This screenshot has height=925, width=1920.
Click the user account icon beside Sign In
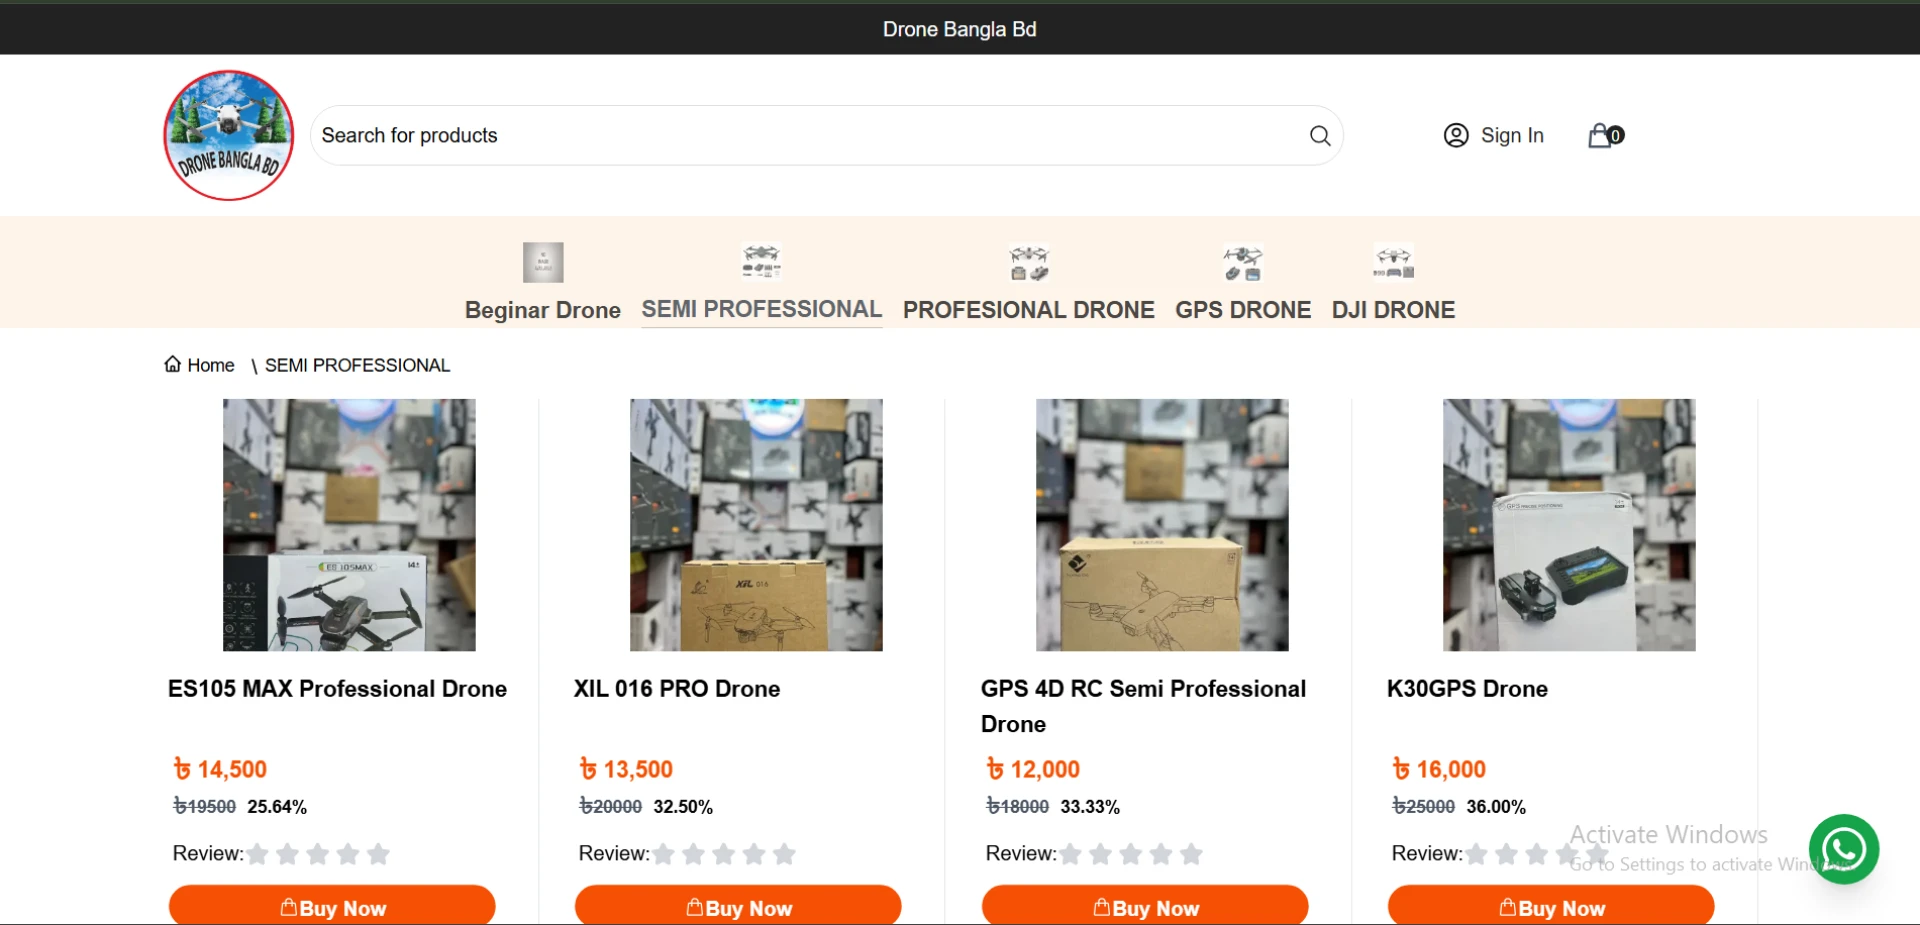tap(1456, 135)
